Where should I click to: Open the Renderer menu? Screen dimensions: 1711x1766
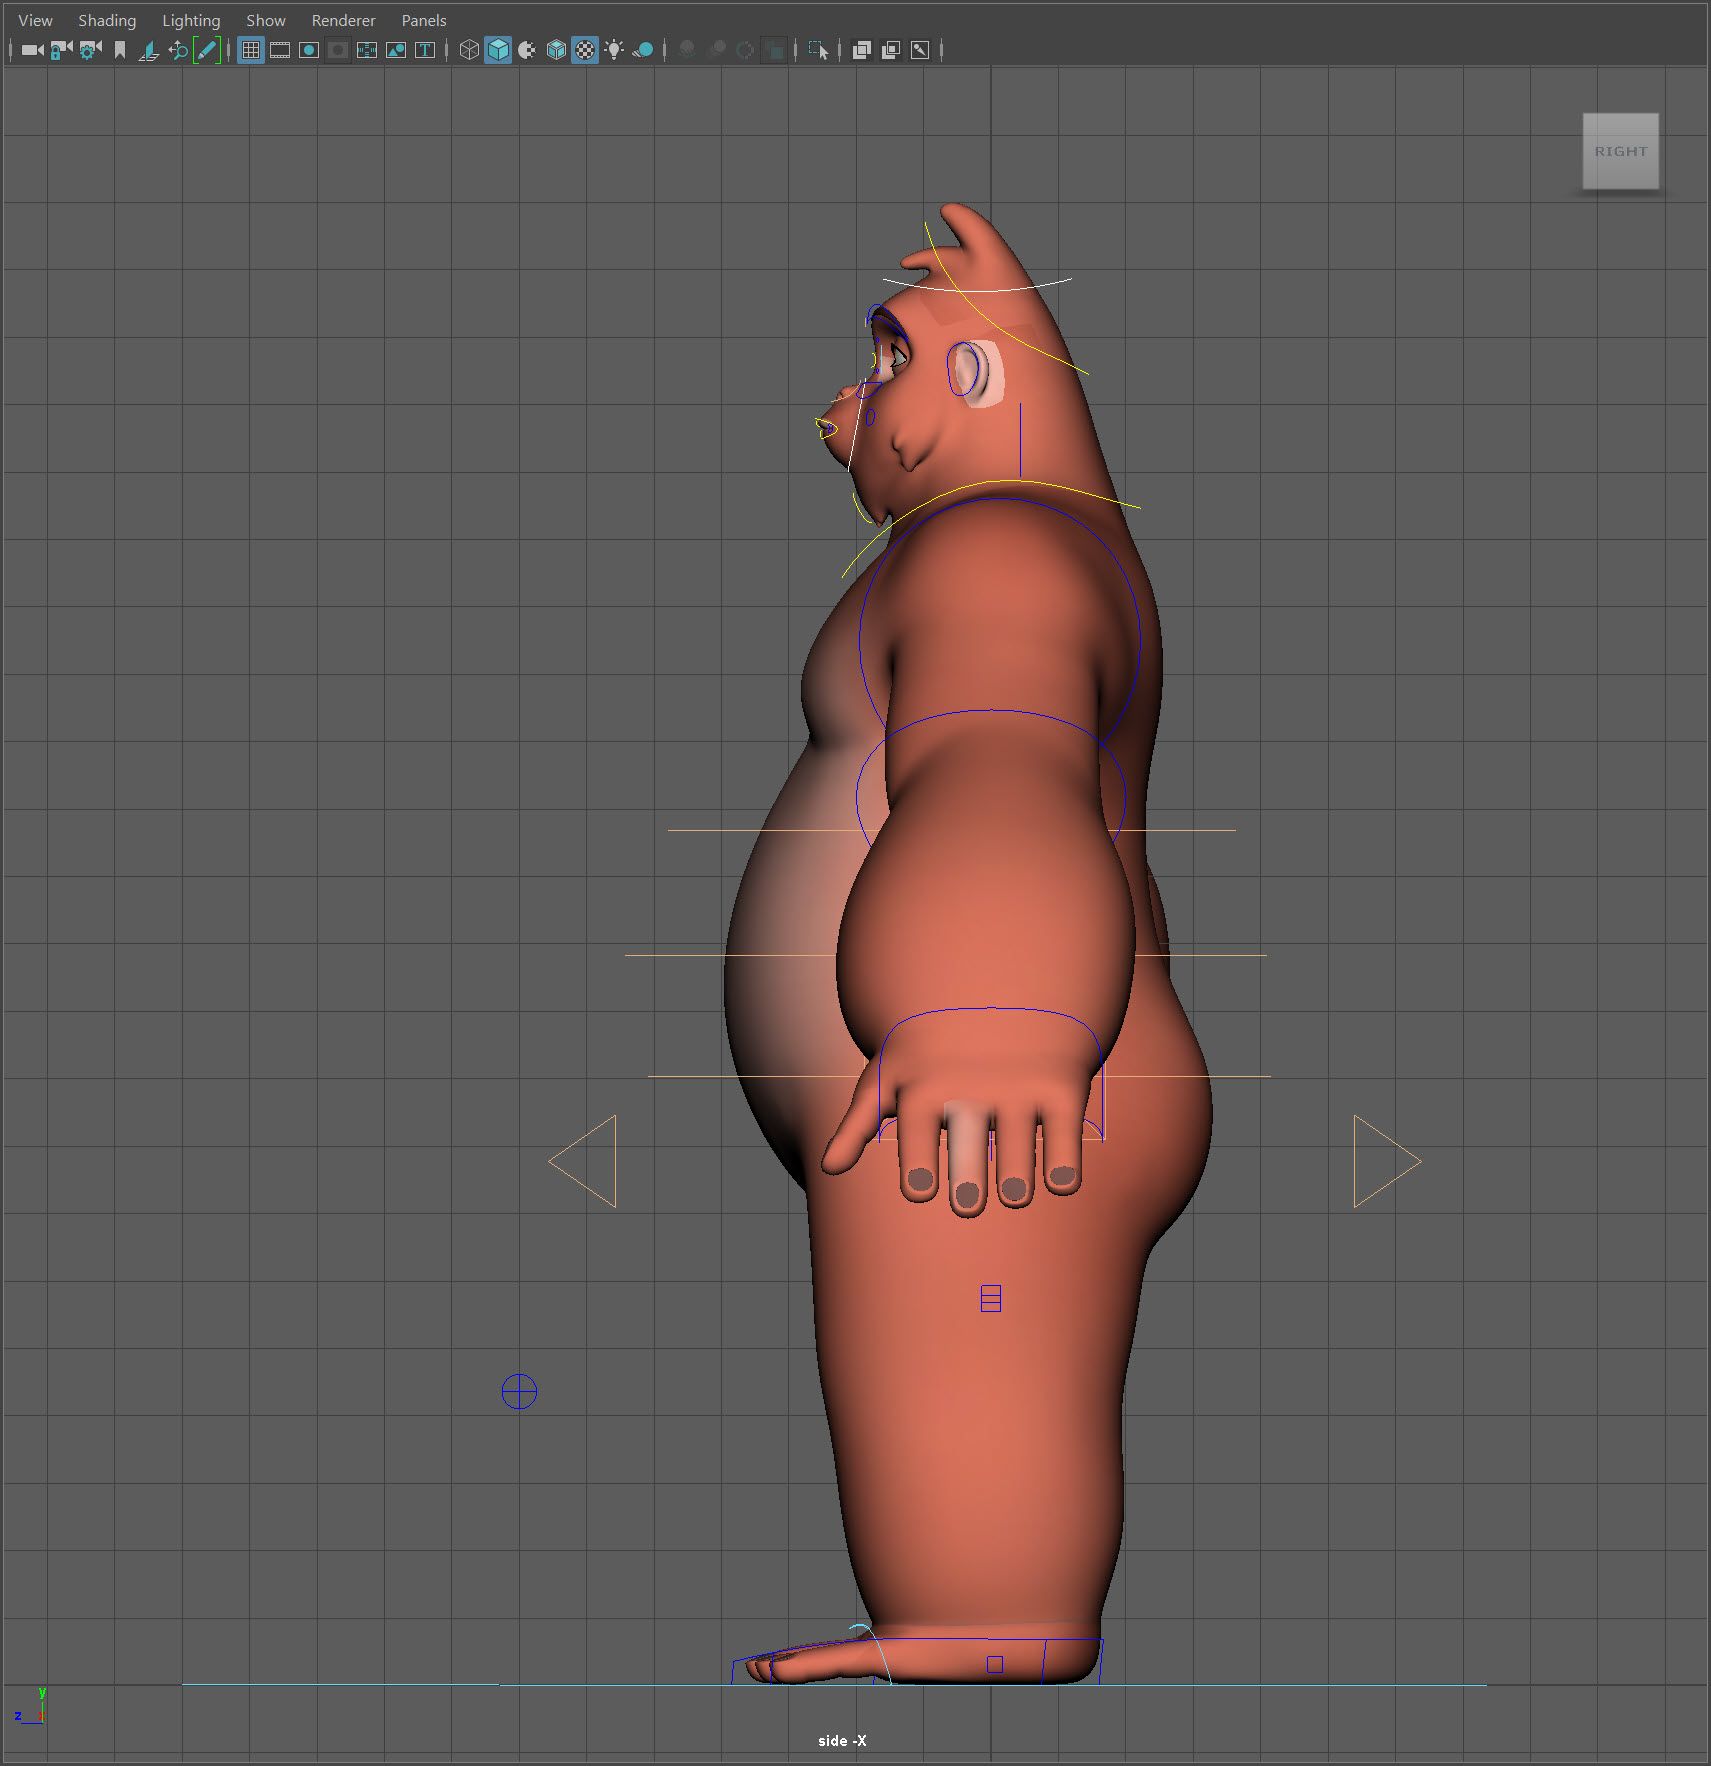coord(343,20)
